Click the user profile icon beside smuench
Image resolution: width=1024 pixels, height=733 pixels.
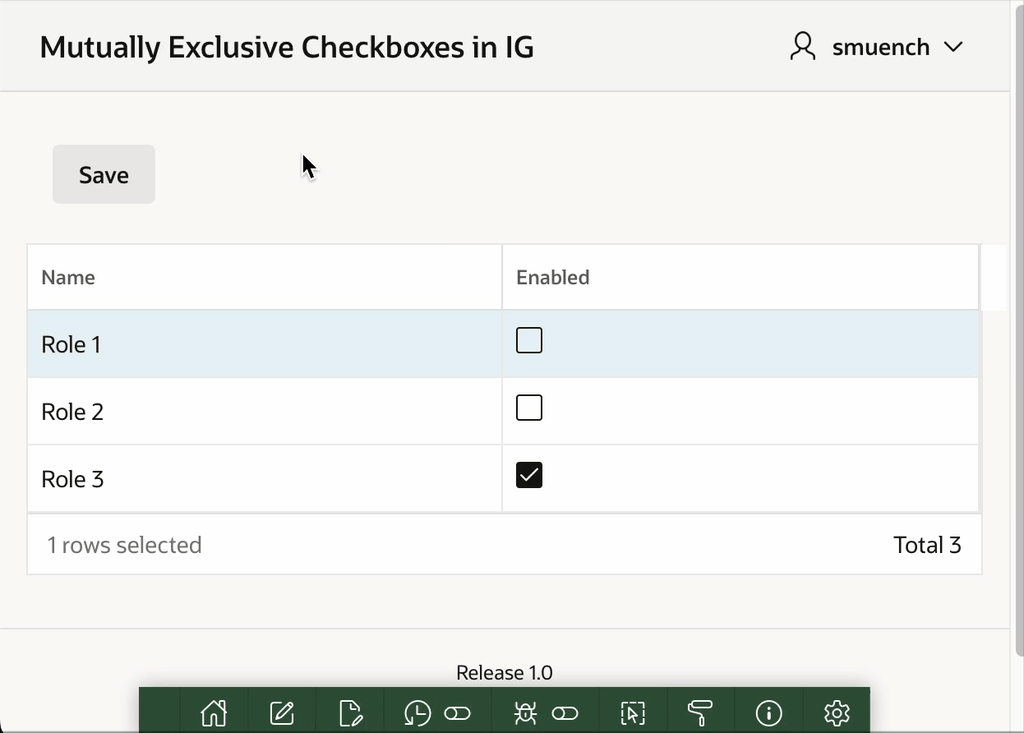(803, 47)
